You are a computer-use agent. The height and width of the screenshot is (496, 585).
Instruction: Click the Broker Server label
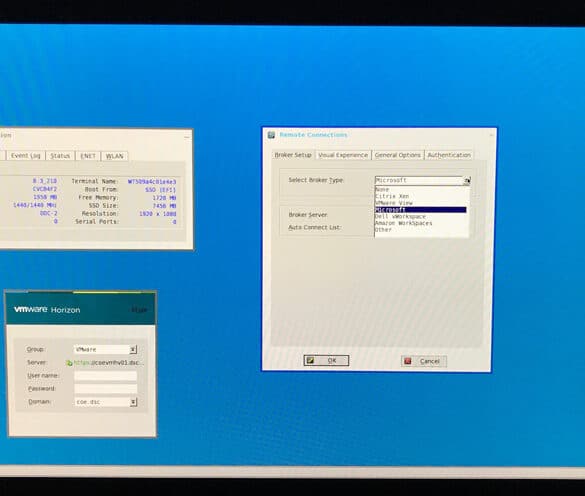point(308,215)
